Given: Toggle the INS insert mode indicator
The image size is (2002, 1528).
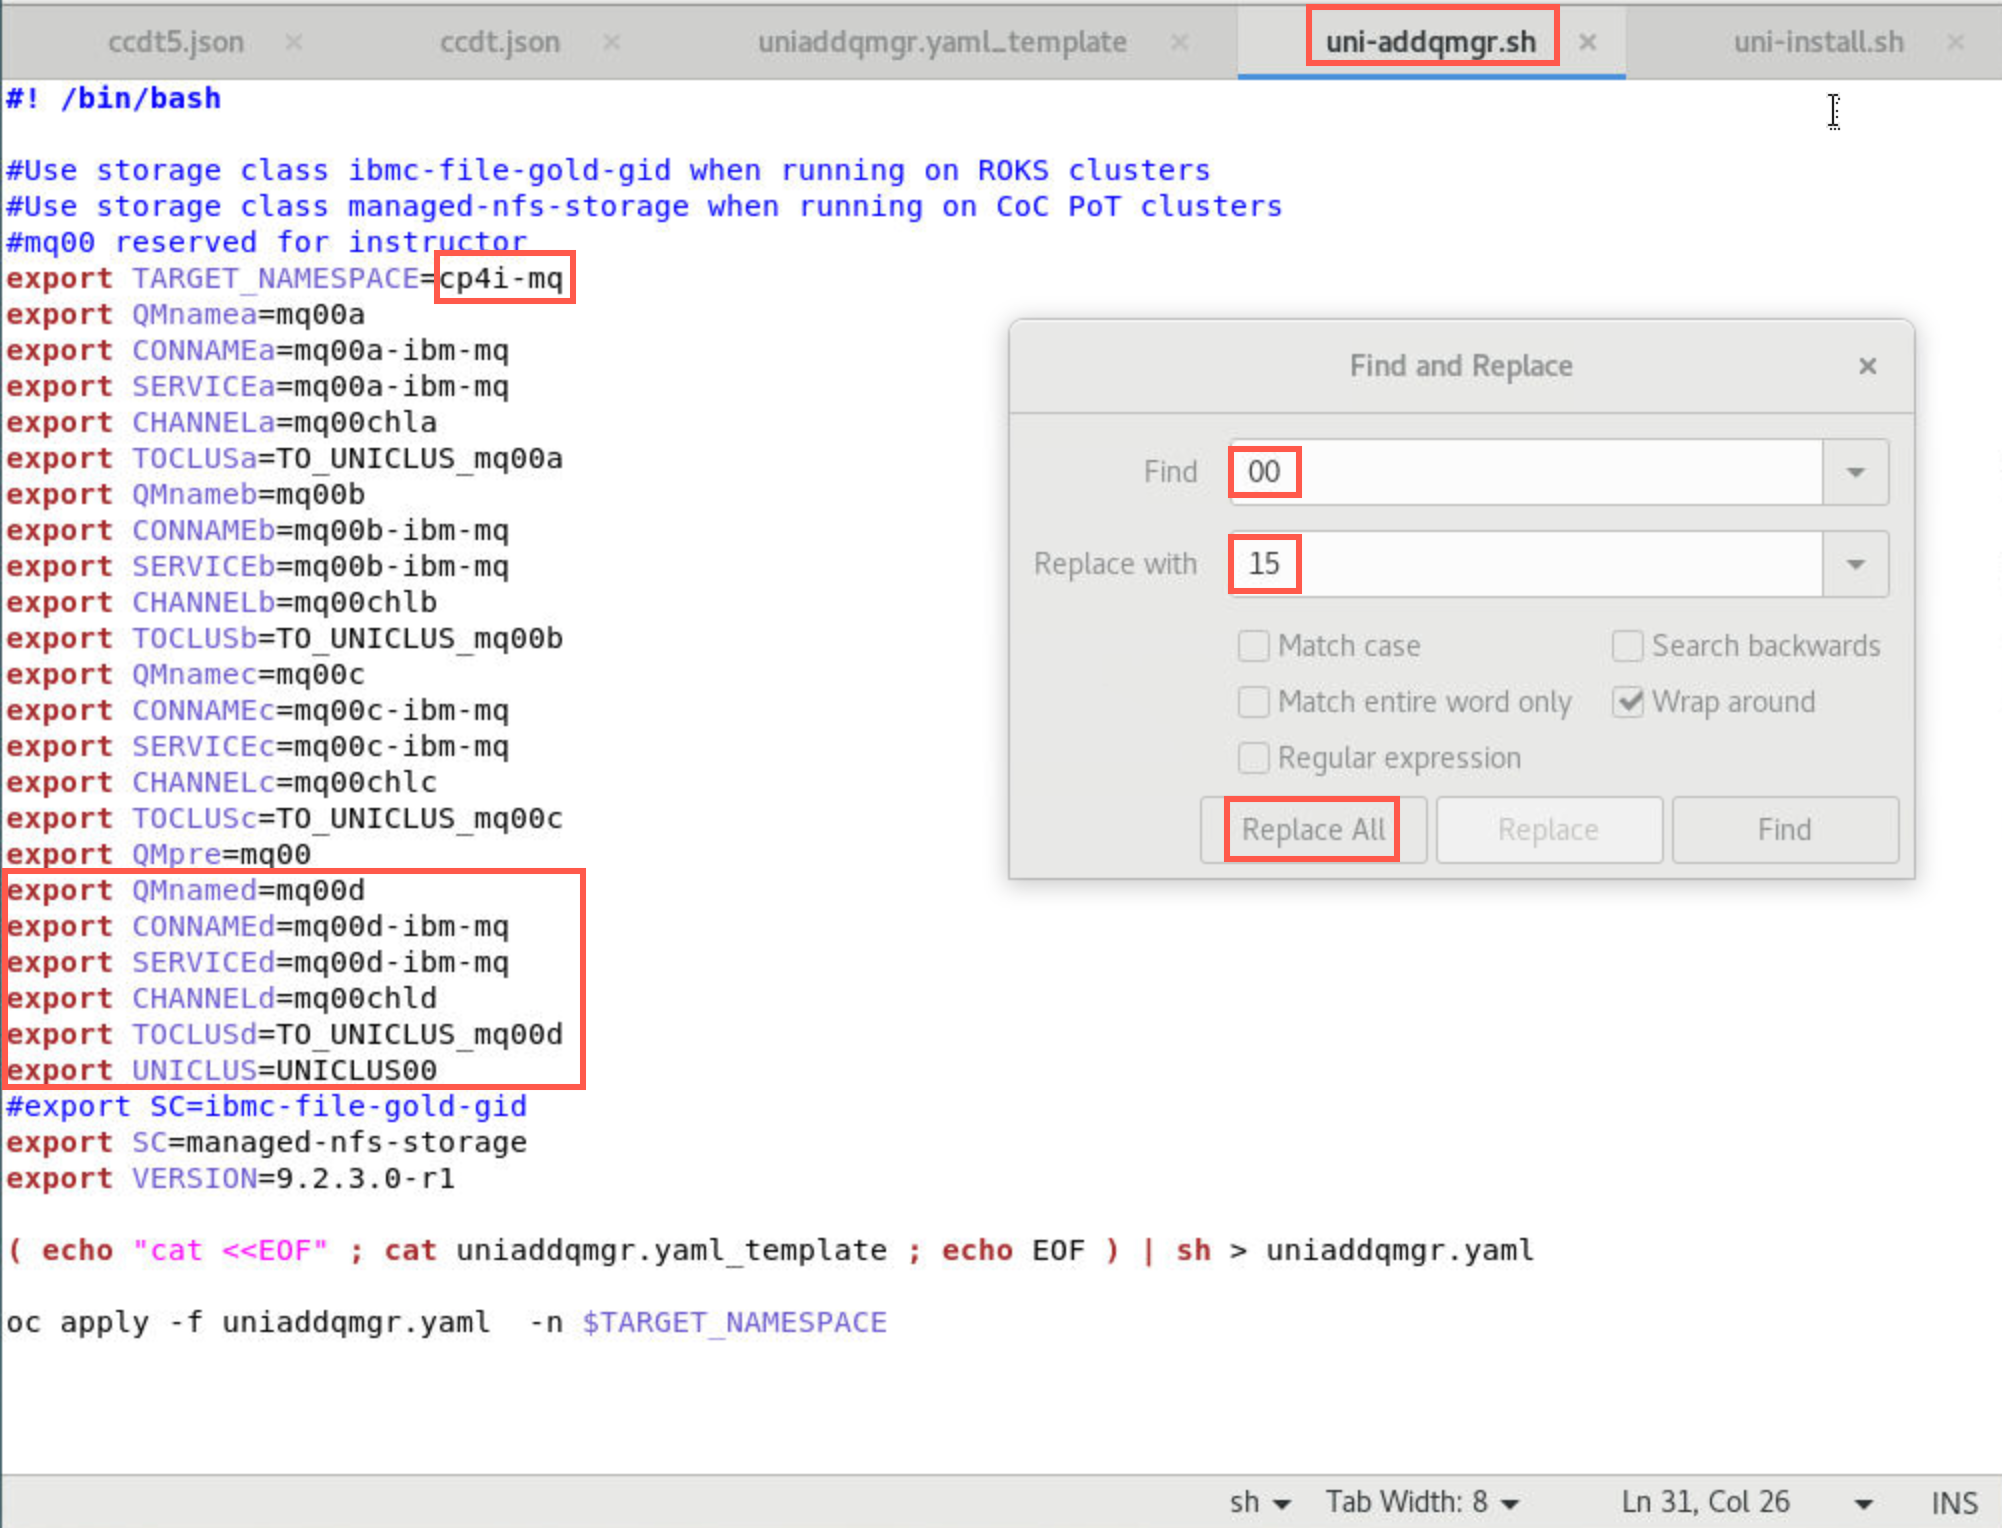Looking at the screenshot, I should click(x=1954, y=1502).
